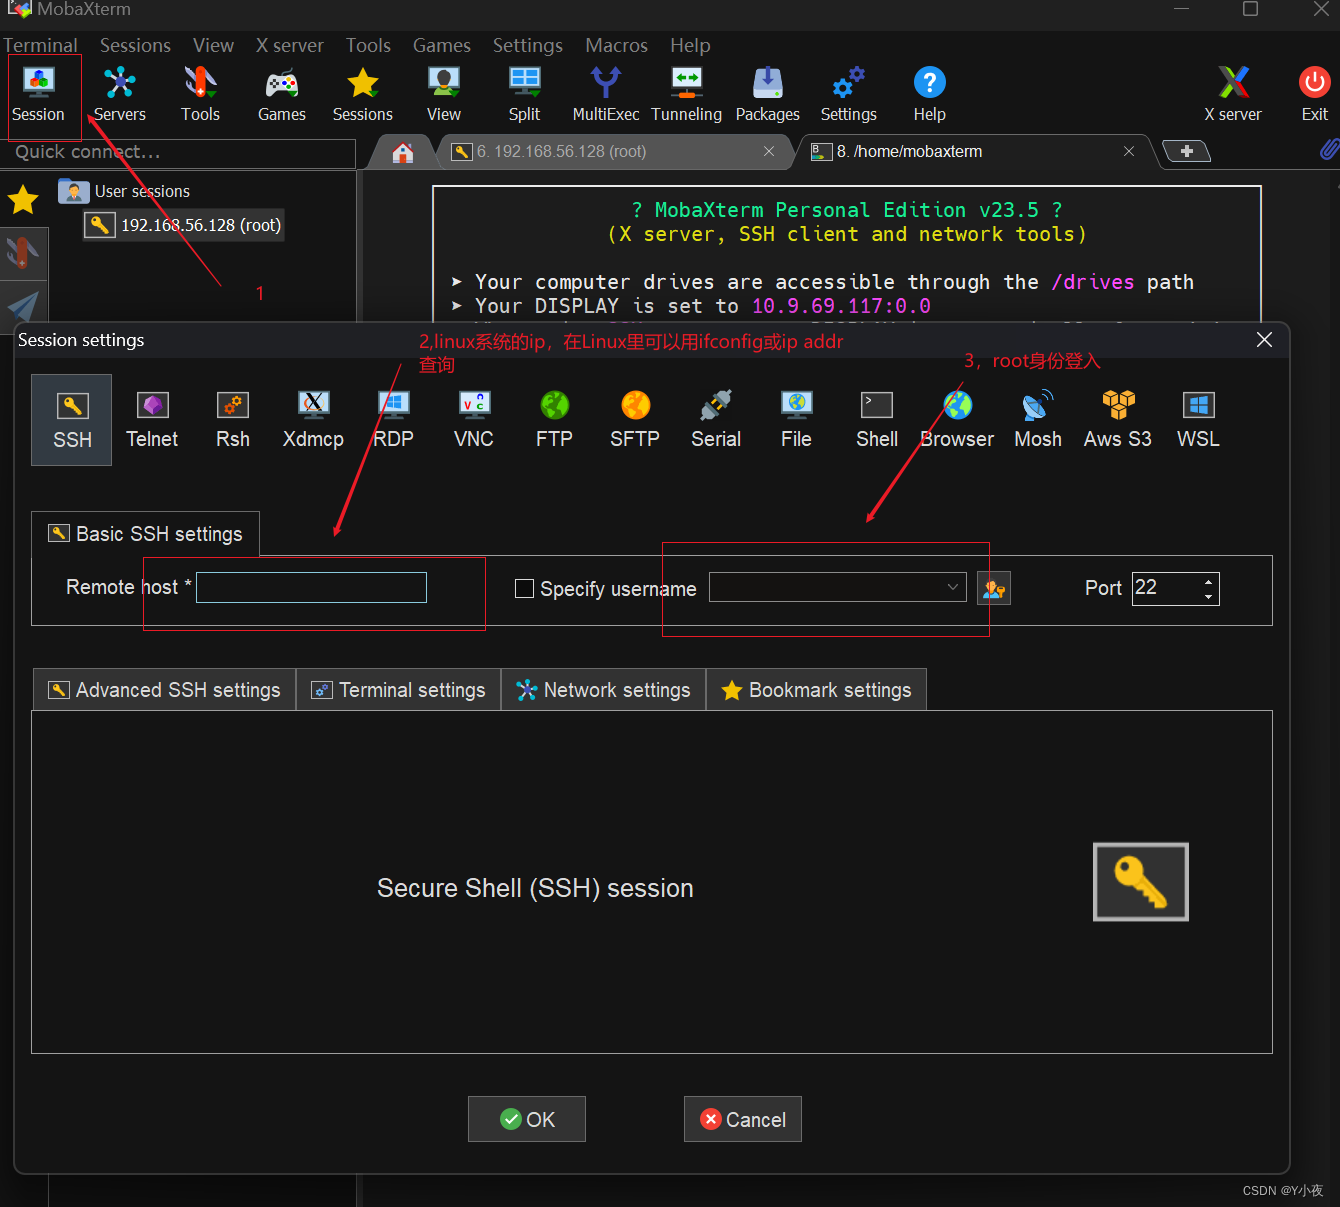
Task: Switch to the Telnet session type
Action: [x=152, y=418]
